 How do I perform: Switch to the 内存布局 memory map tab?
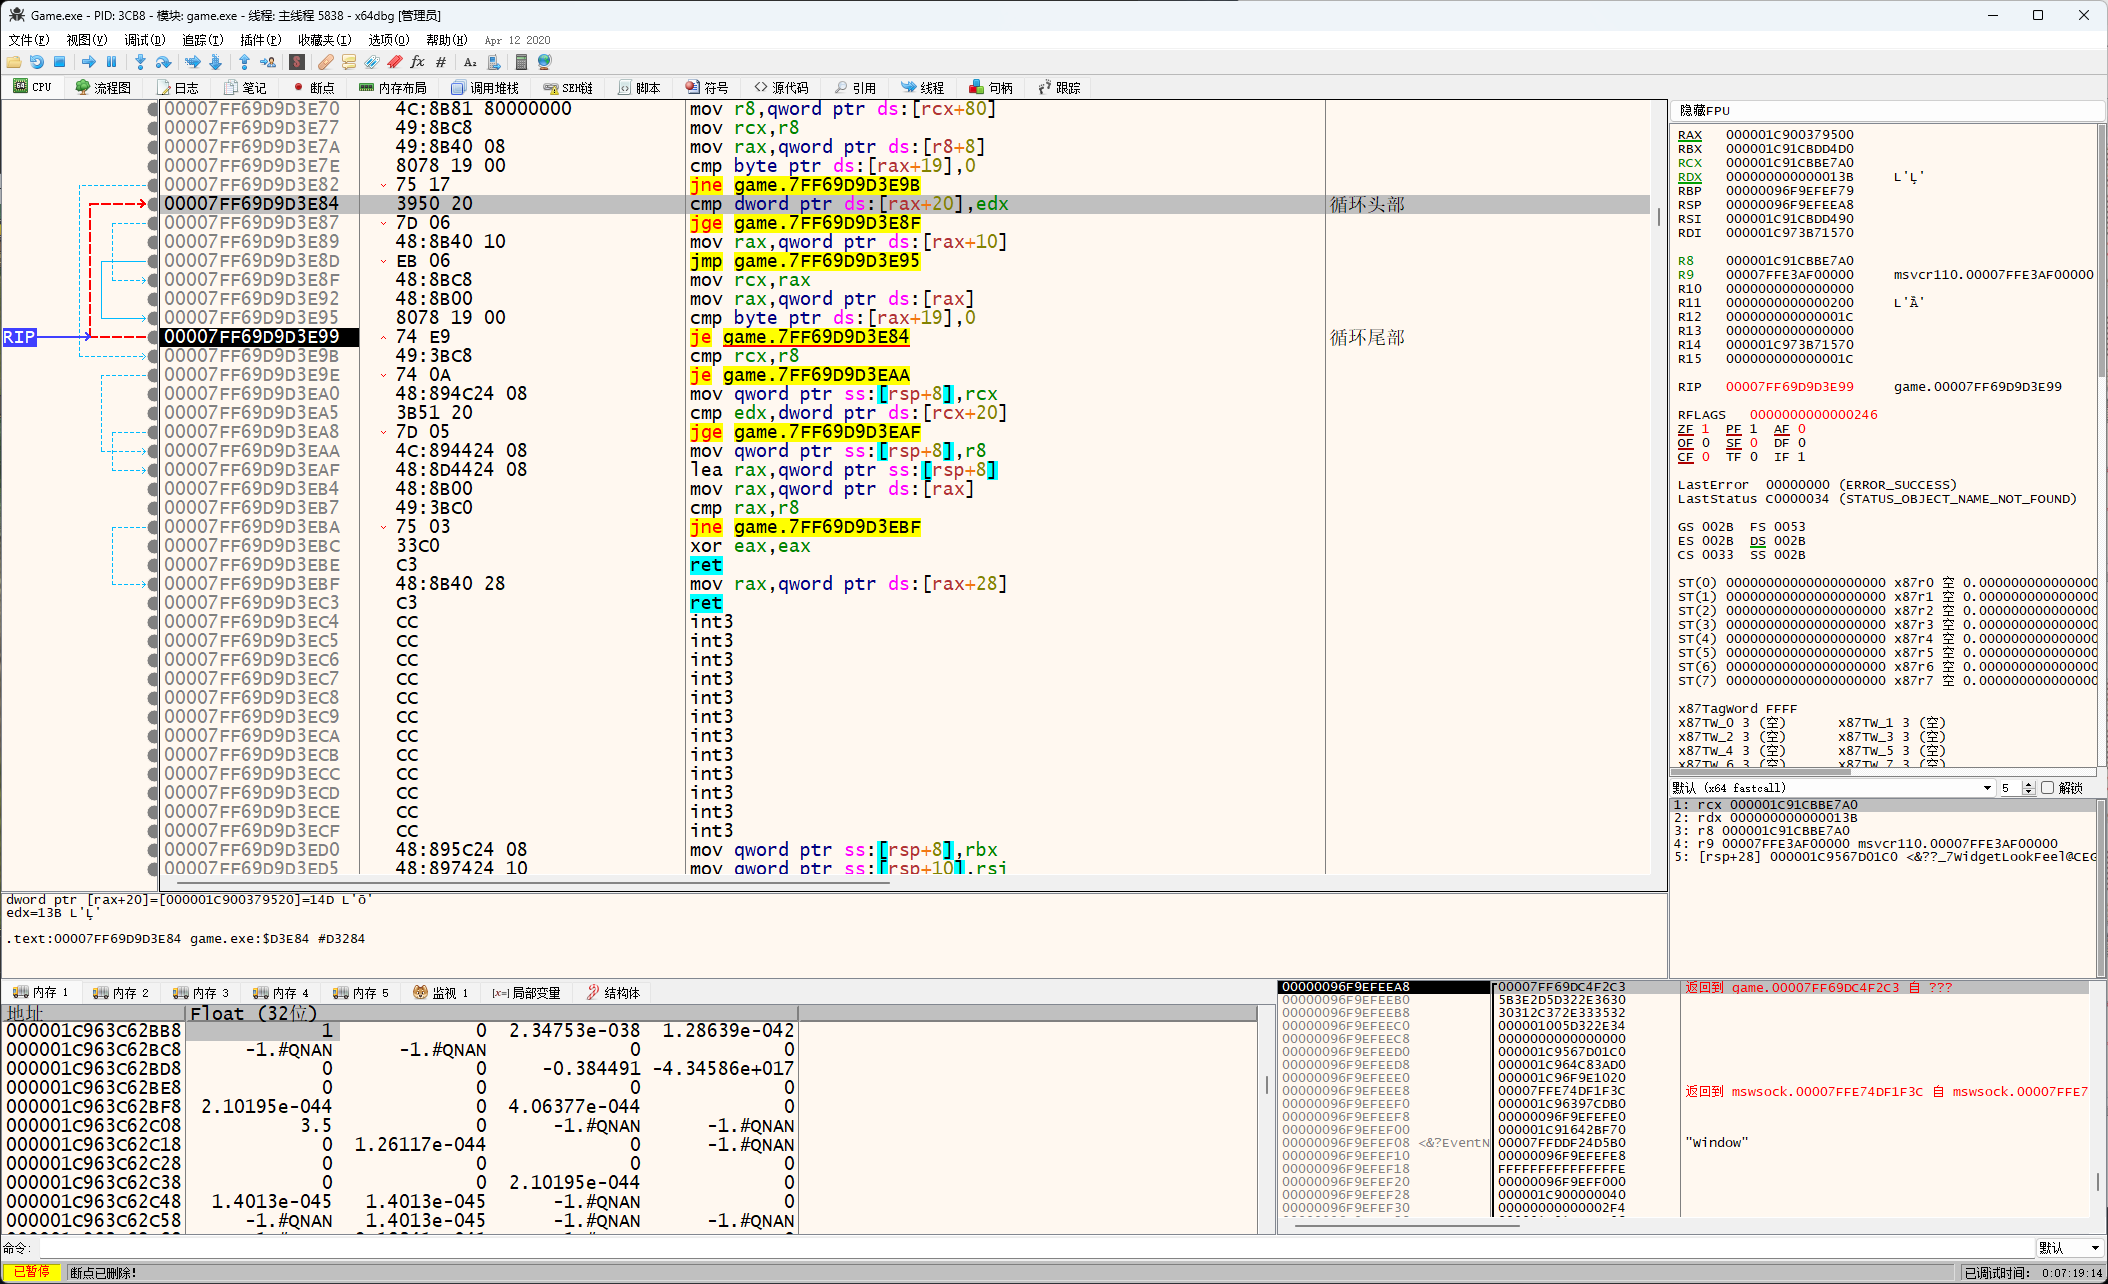(x=394, y=88)
